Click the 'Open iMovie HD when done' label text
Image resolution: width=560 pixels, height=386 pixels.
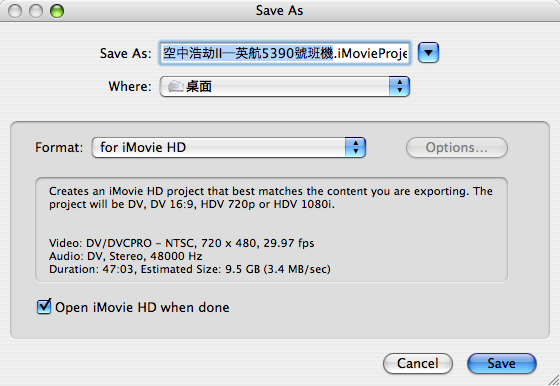pos(142,307)
